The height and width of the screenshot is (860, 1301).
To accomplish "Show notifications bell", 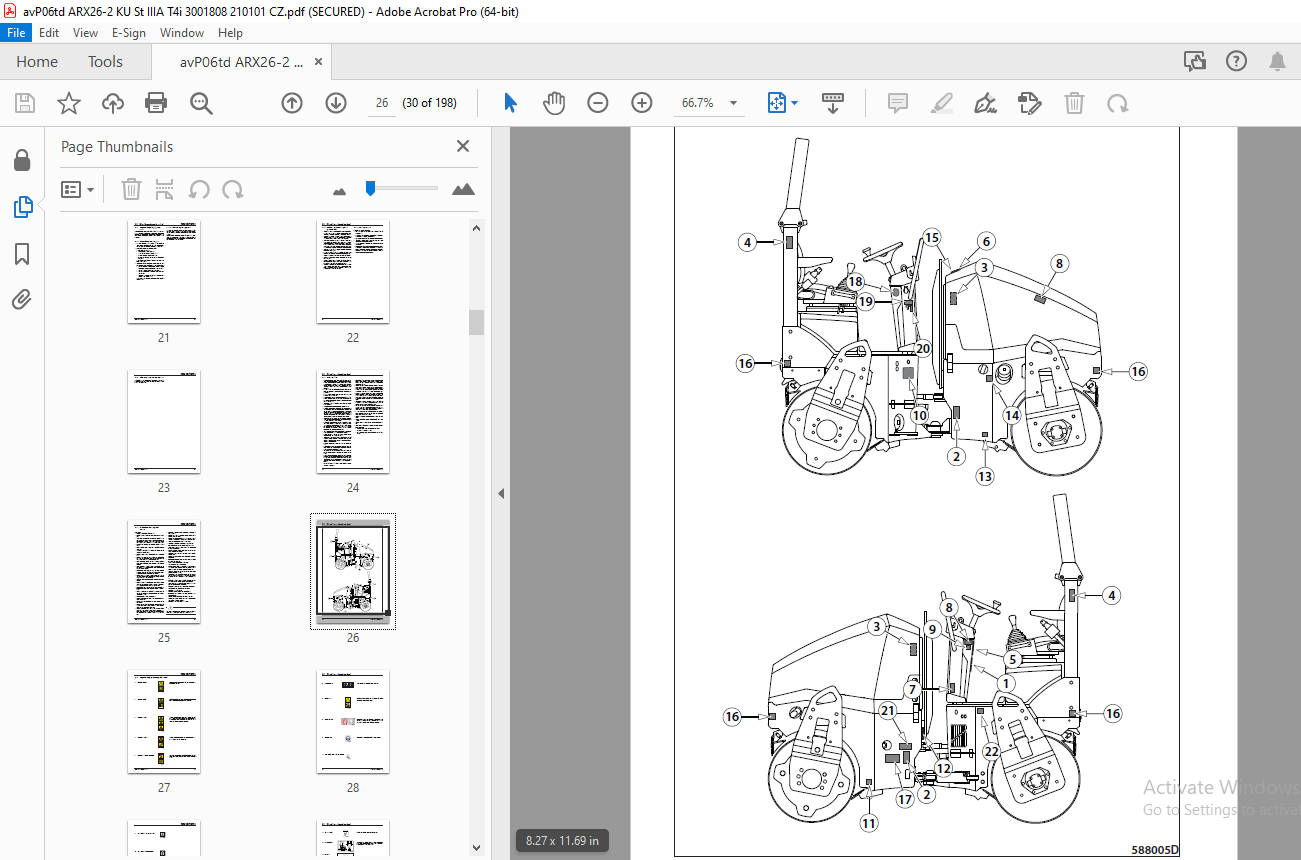I will [1277, 61].
